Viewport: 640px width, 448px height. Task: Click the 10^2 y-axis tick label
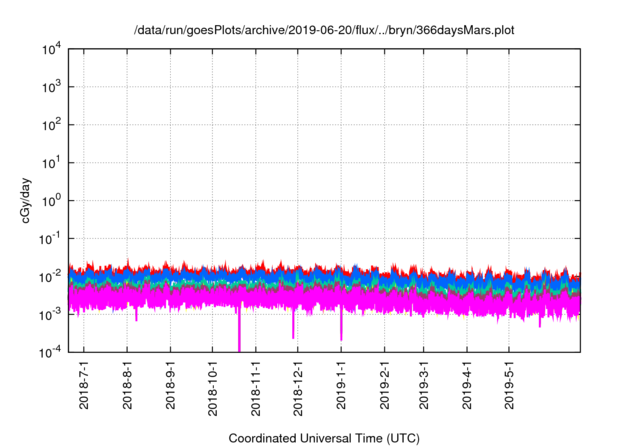[52, 125]
